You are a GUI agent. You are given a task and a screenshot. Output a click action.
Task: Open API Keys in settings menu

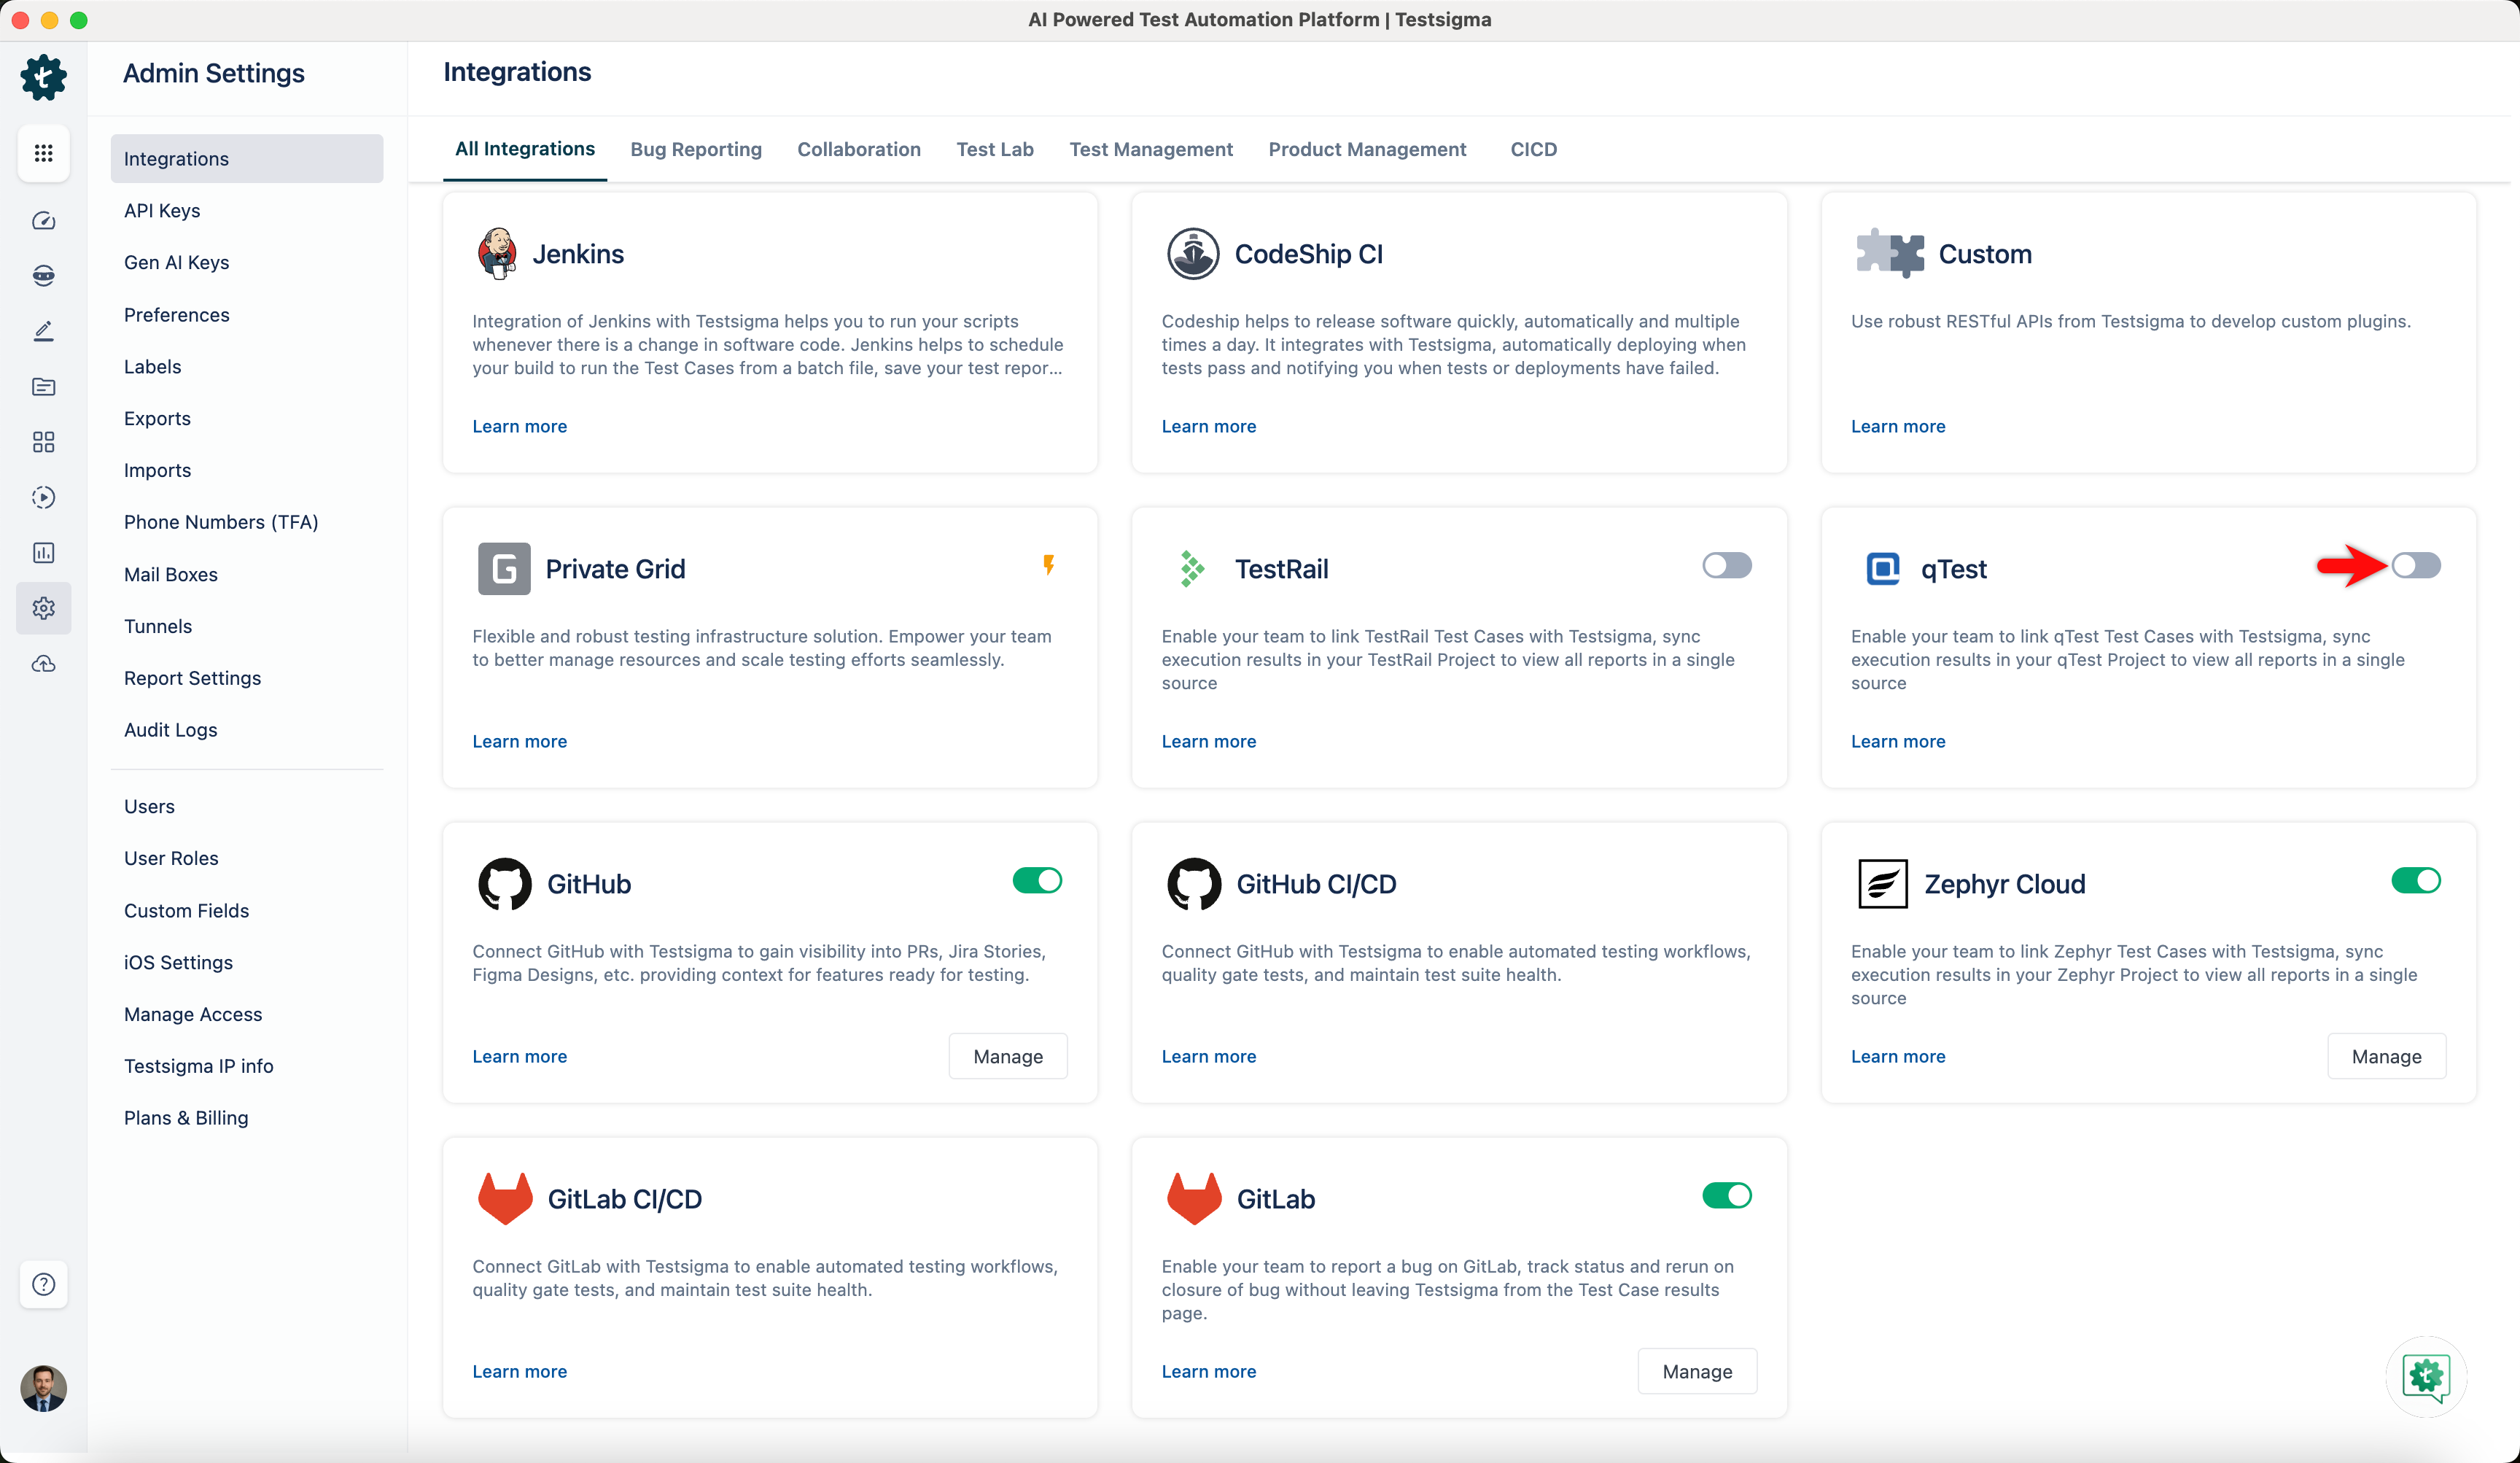point(162,210)
